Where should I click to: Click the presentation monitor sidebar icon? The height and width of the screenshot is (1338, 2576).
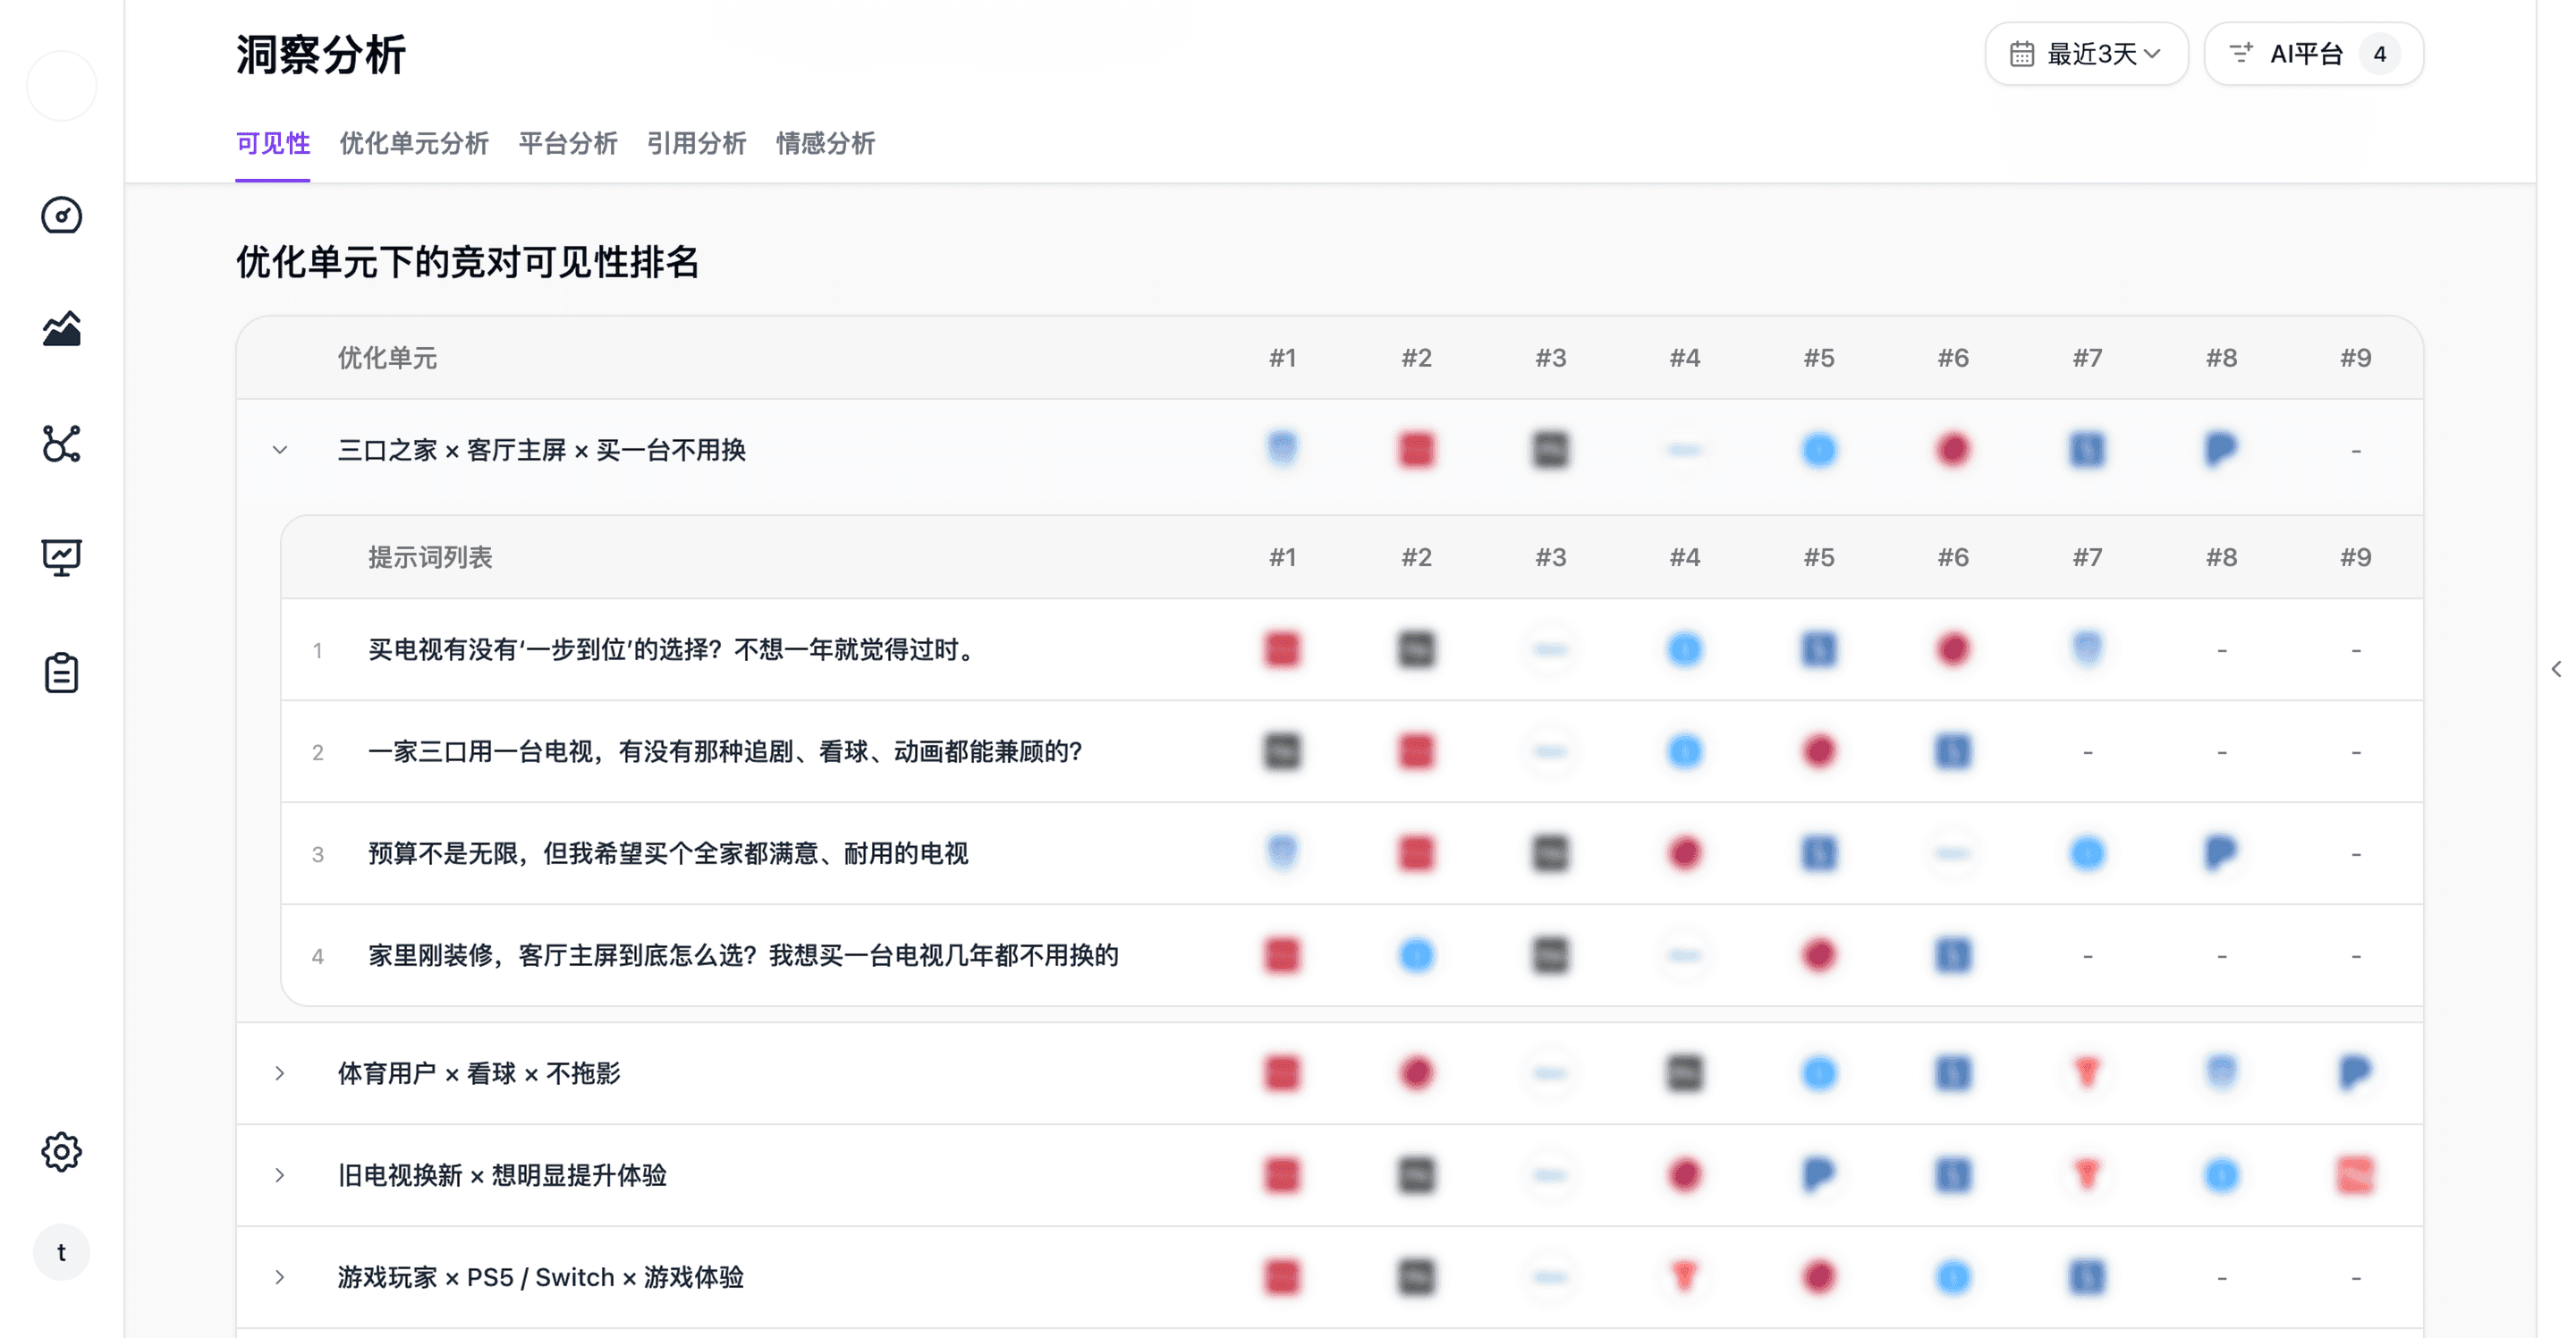61,557
